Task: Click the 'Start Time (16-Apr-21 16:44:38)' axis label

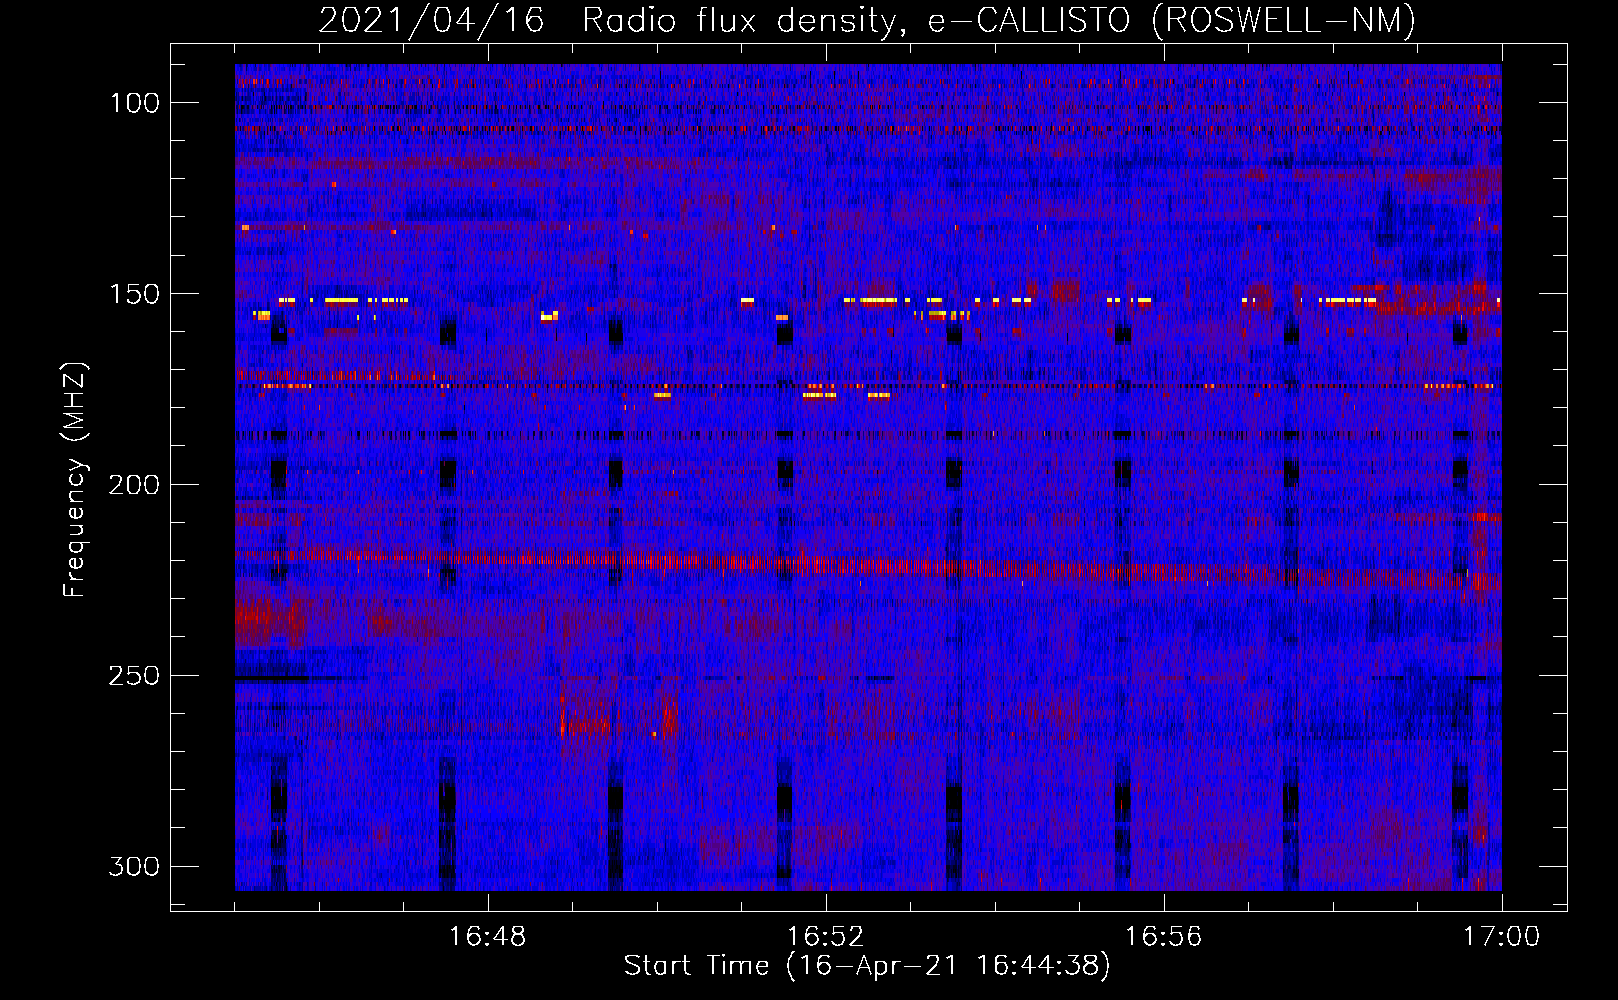Action: click(x=867, y=966)
